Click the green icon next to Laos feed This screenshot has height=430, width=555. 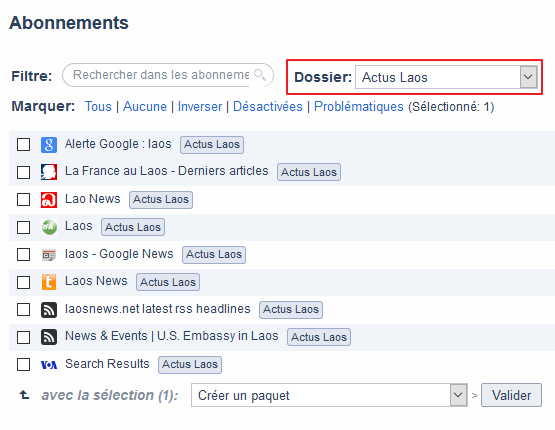point(49,227)
